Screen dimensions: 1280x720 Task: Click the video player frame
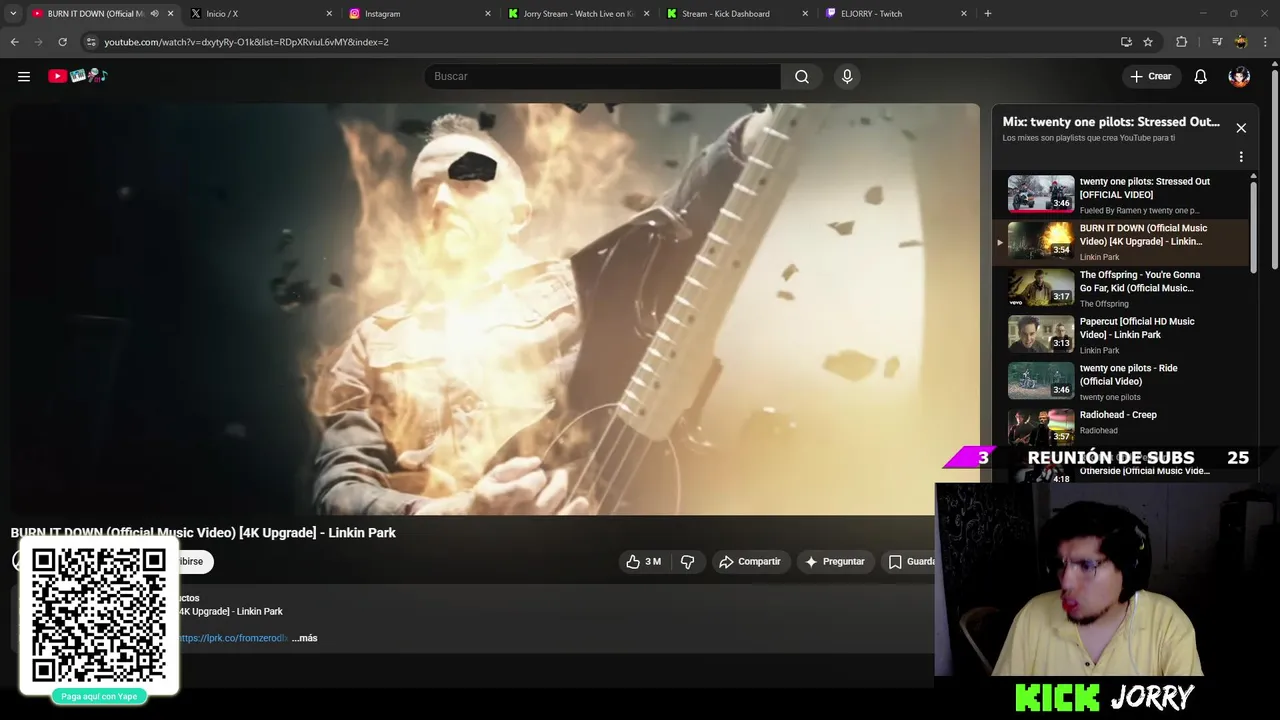[495, 309]
